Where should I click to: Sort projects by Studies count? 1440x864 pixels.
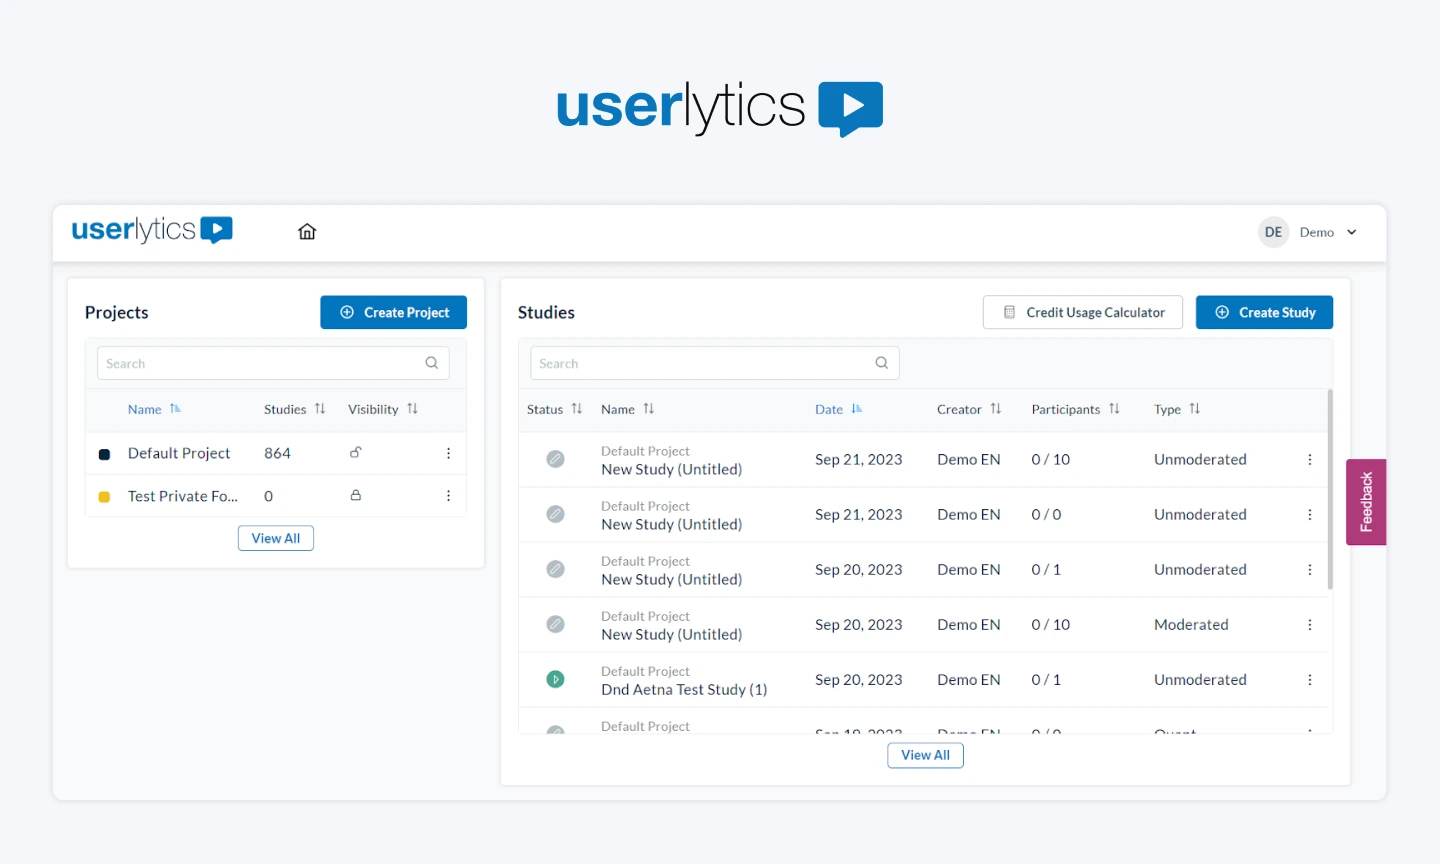tap(295, 409)
